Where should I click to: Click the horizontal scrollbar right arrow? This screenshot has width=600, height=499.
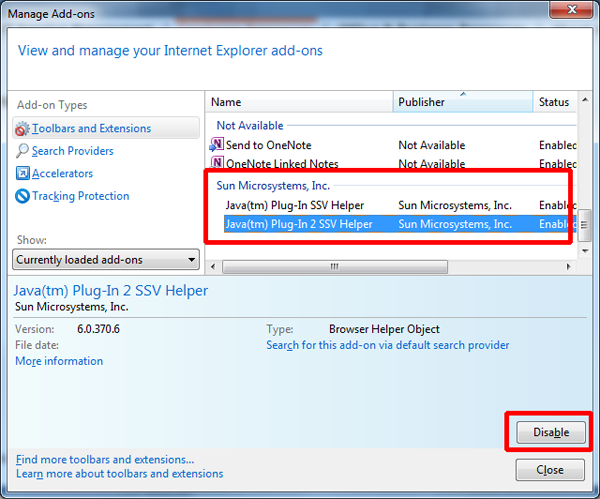tap(569, 266)
